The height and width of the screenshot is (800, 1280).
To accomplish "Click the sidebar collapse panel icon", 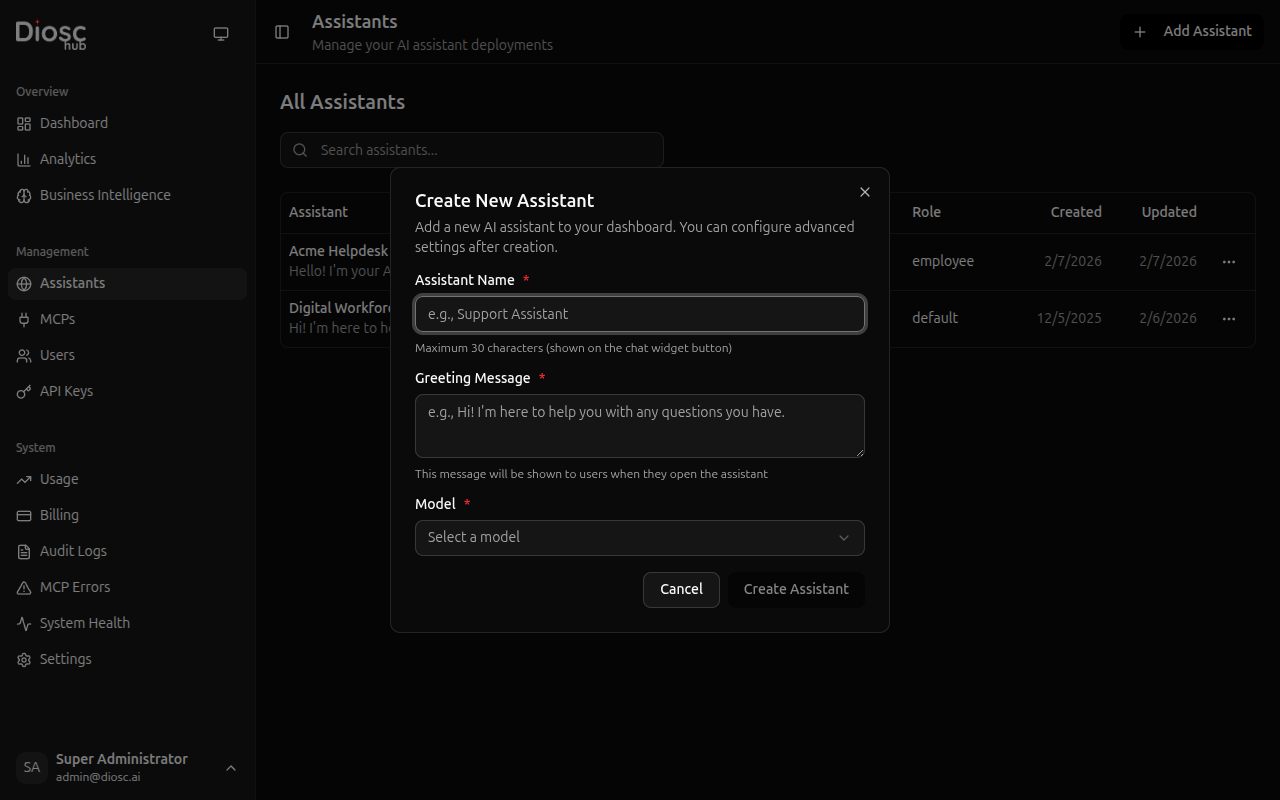I will 281,32.
